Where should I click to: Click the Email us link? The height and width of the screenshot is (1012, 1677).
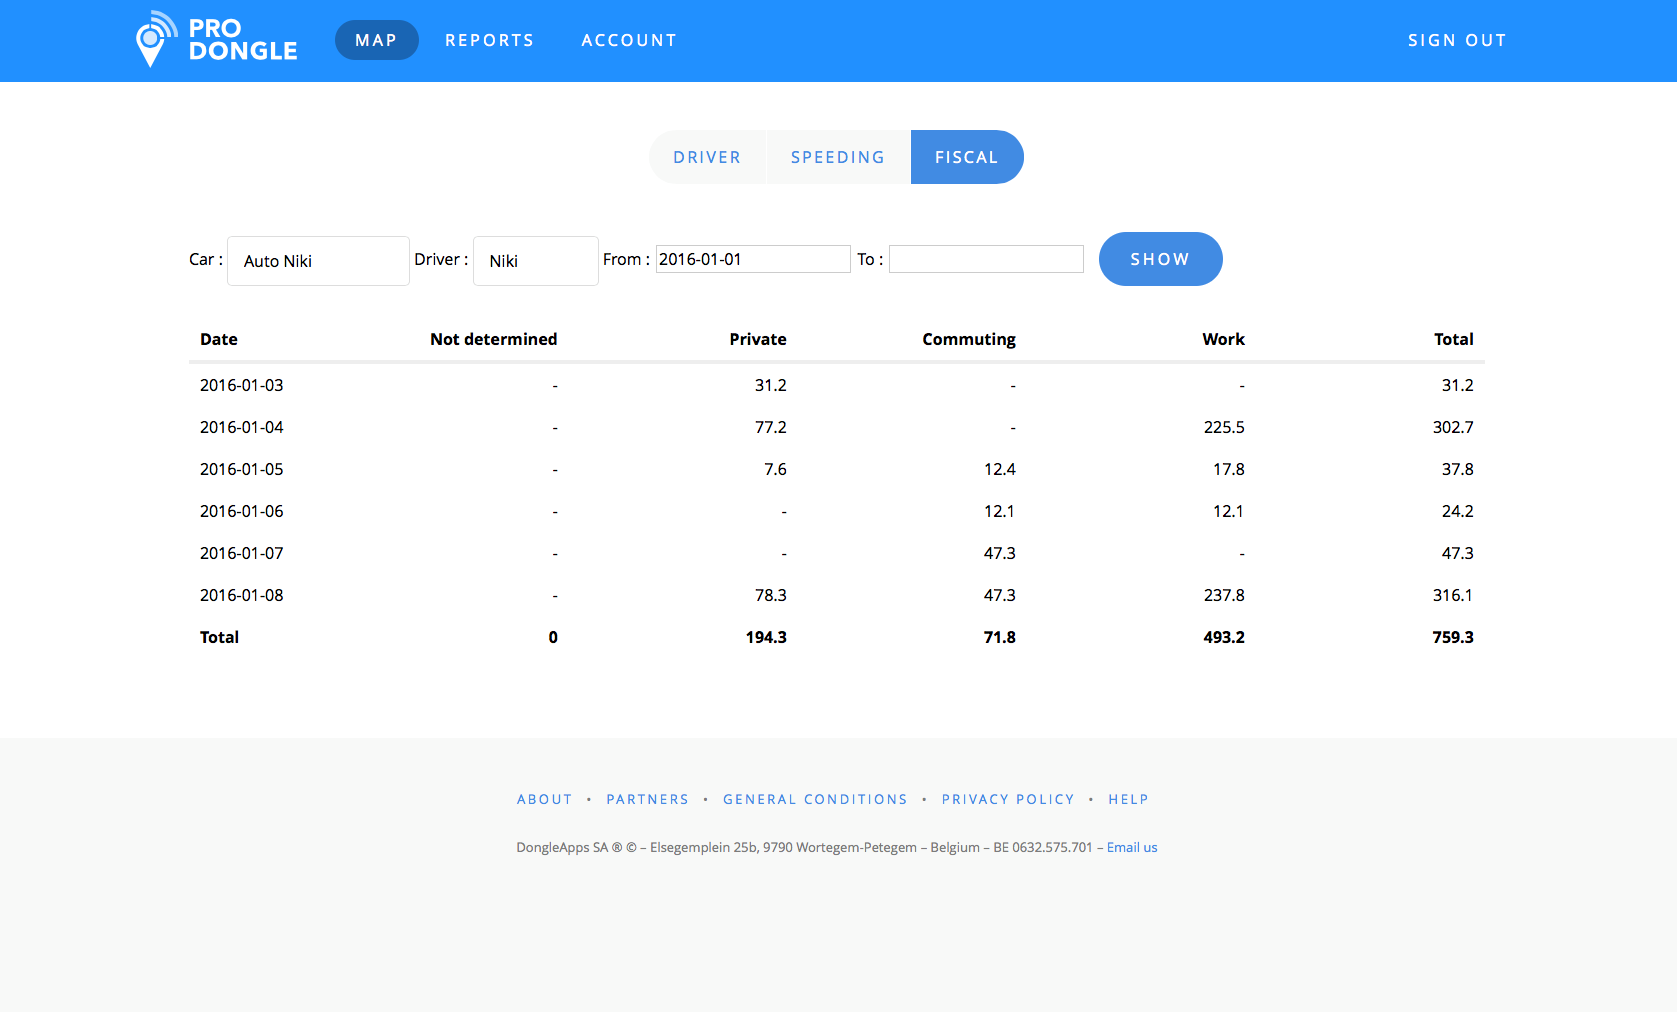click(x=1131, y=847)
